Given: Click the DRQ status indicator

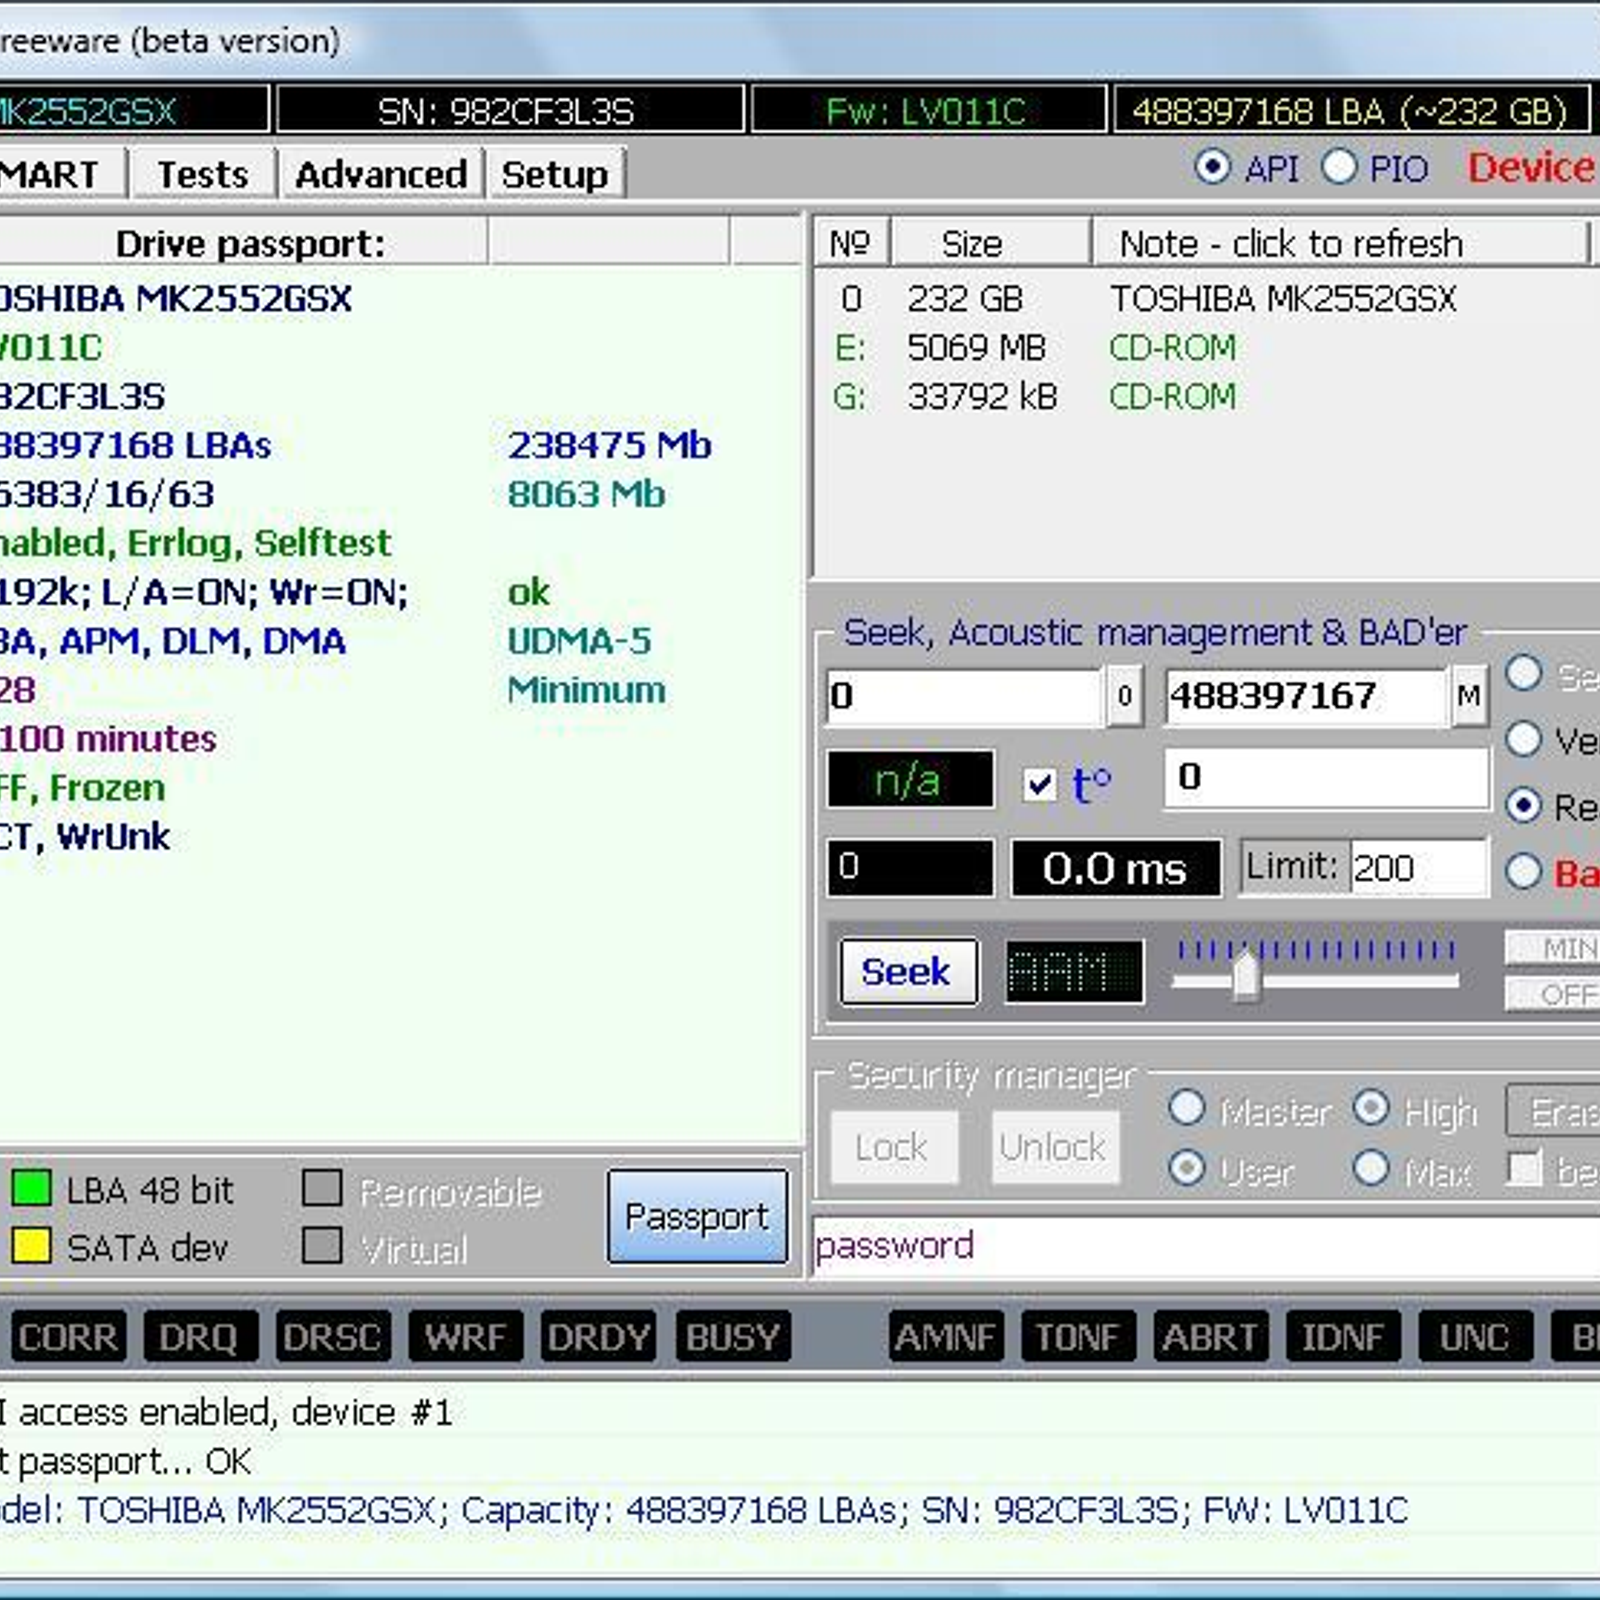Looking at the screenshot, I should pyautogui.click(x=199, y=1337).
